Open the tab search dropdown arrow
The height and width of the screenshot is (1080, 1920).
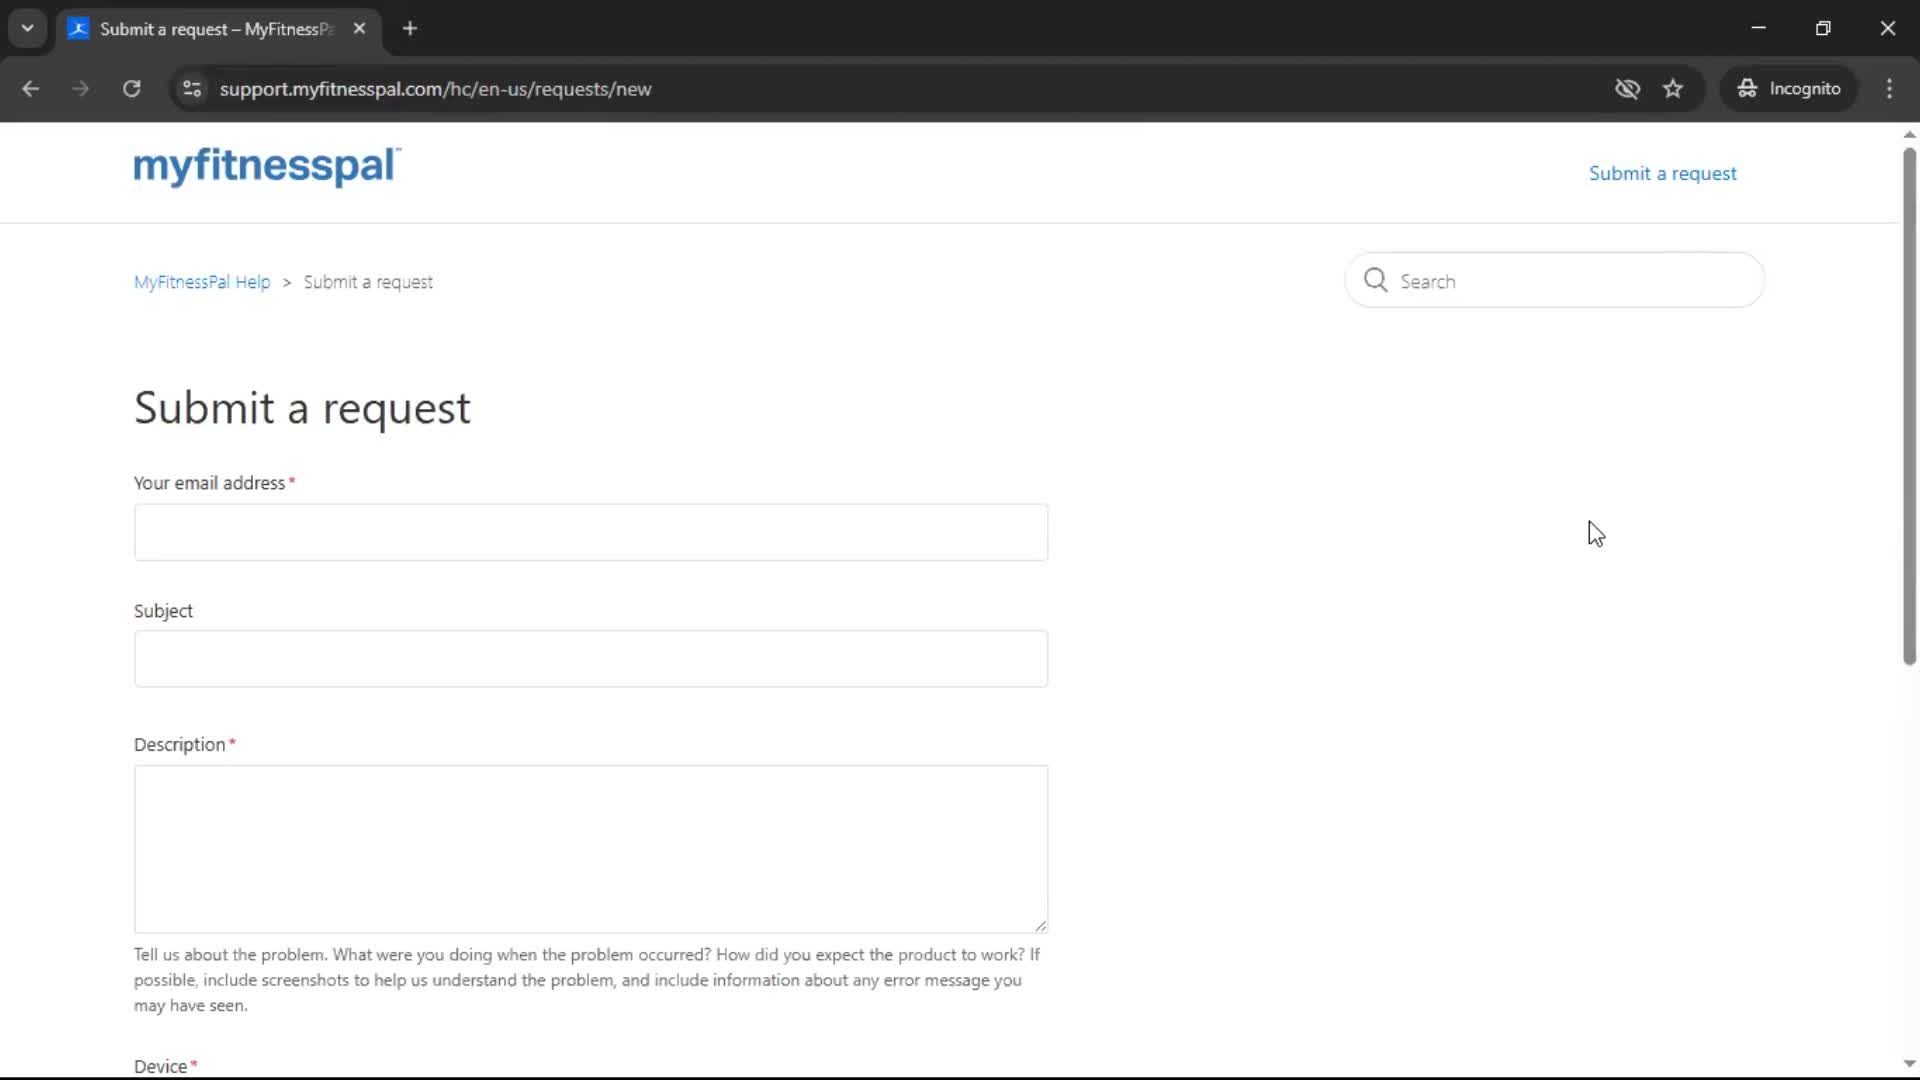[28, 28]
